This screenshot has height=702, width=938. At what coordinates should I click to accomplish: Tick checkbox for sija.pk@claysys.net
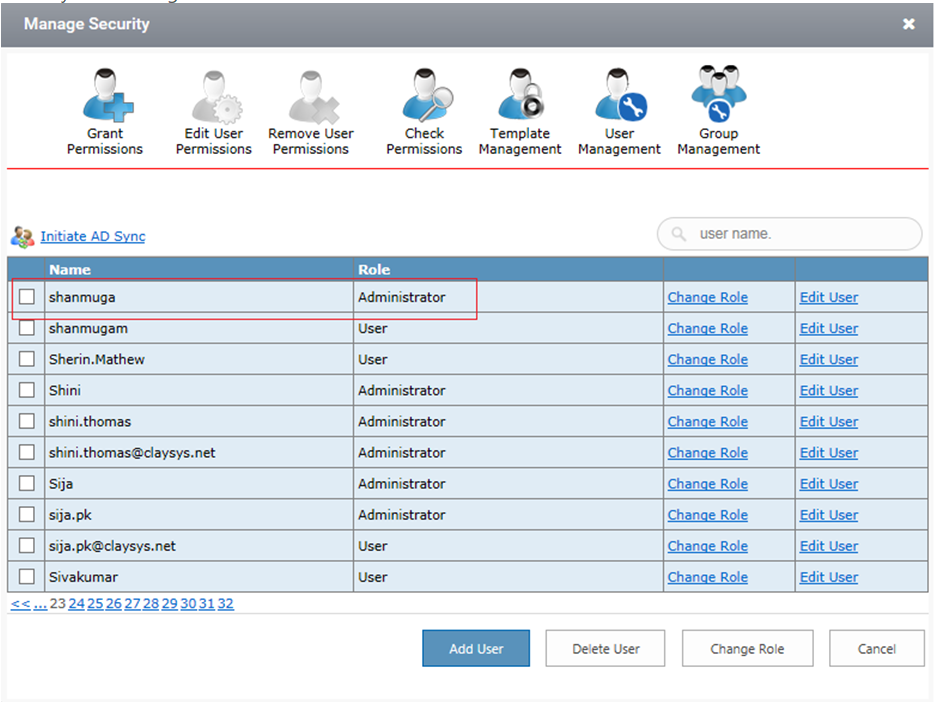[x=27, y=546]
